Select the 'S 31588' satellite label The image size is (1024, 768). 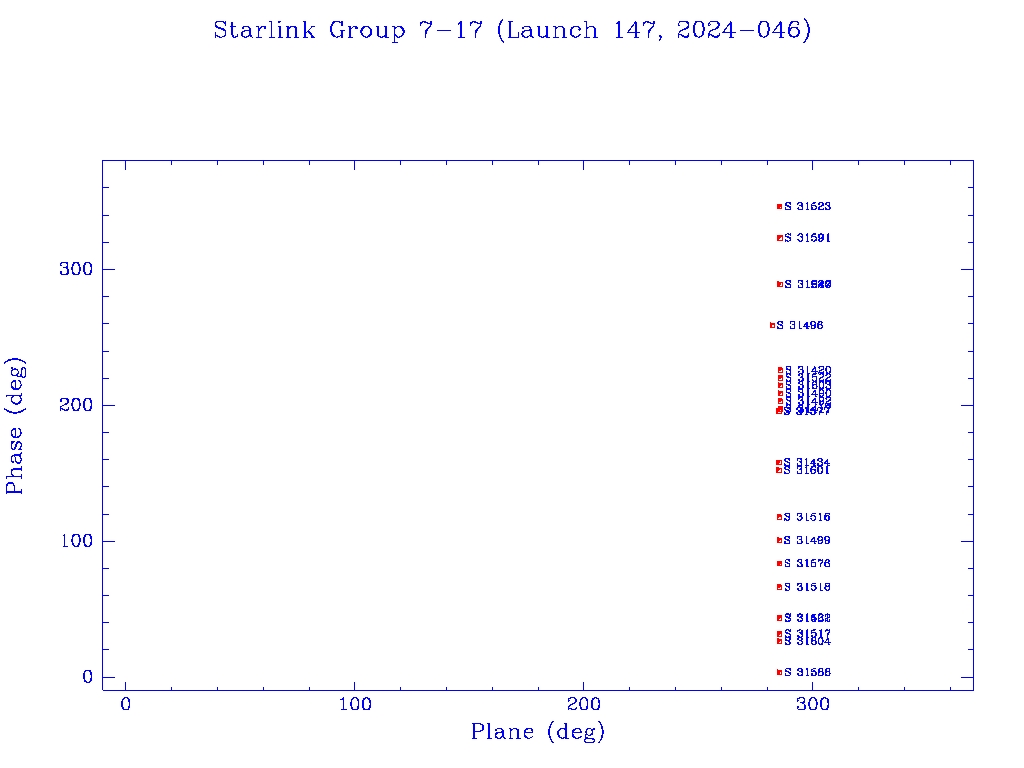[808, 672]
